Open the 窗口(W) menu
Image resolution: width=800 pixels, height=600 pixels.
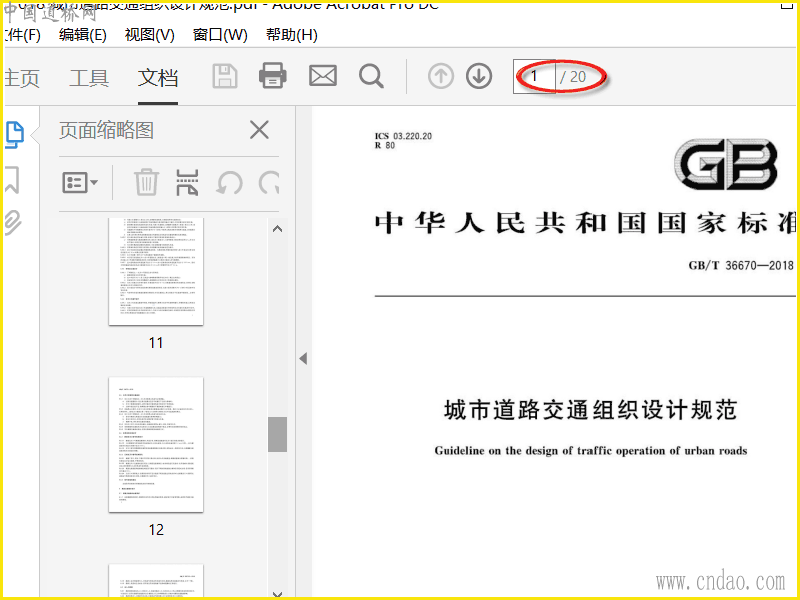pos(220,35)
